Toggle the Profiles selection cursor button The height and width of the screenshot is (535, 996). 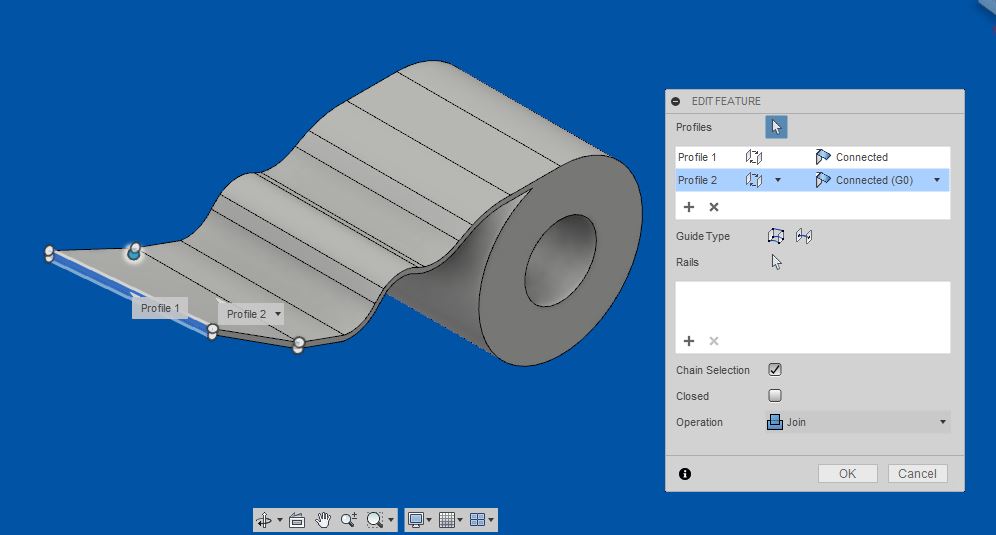(776, 127)
